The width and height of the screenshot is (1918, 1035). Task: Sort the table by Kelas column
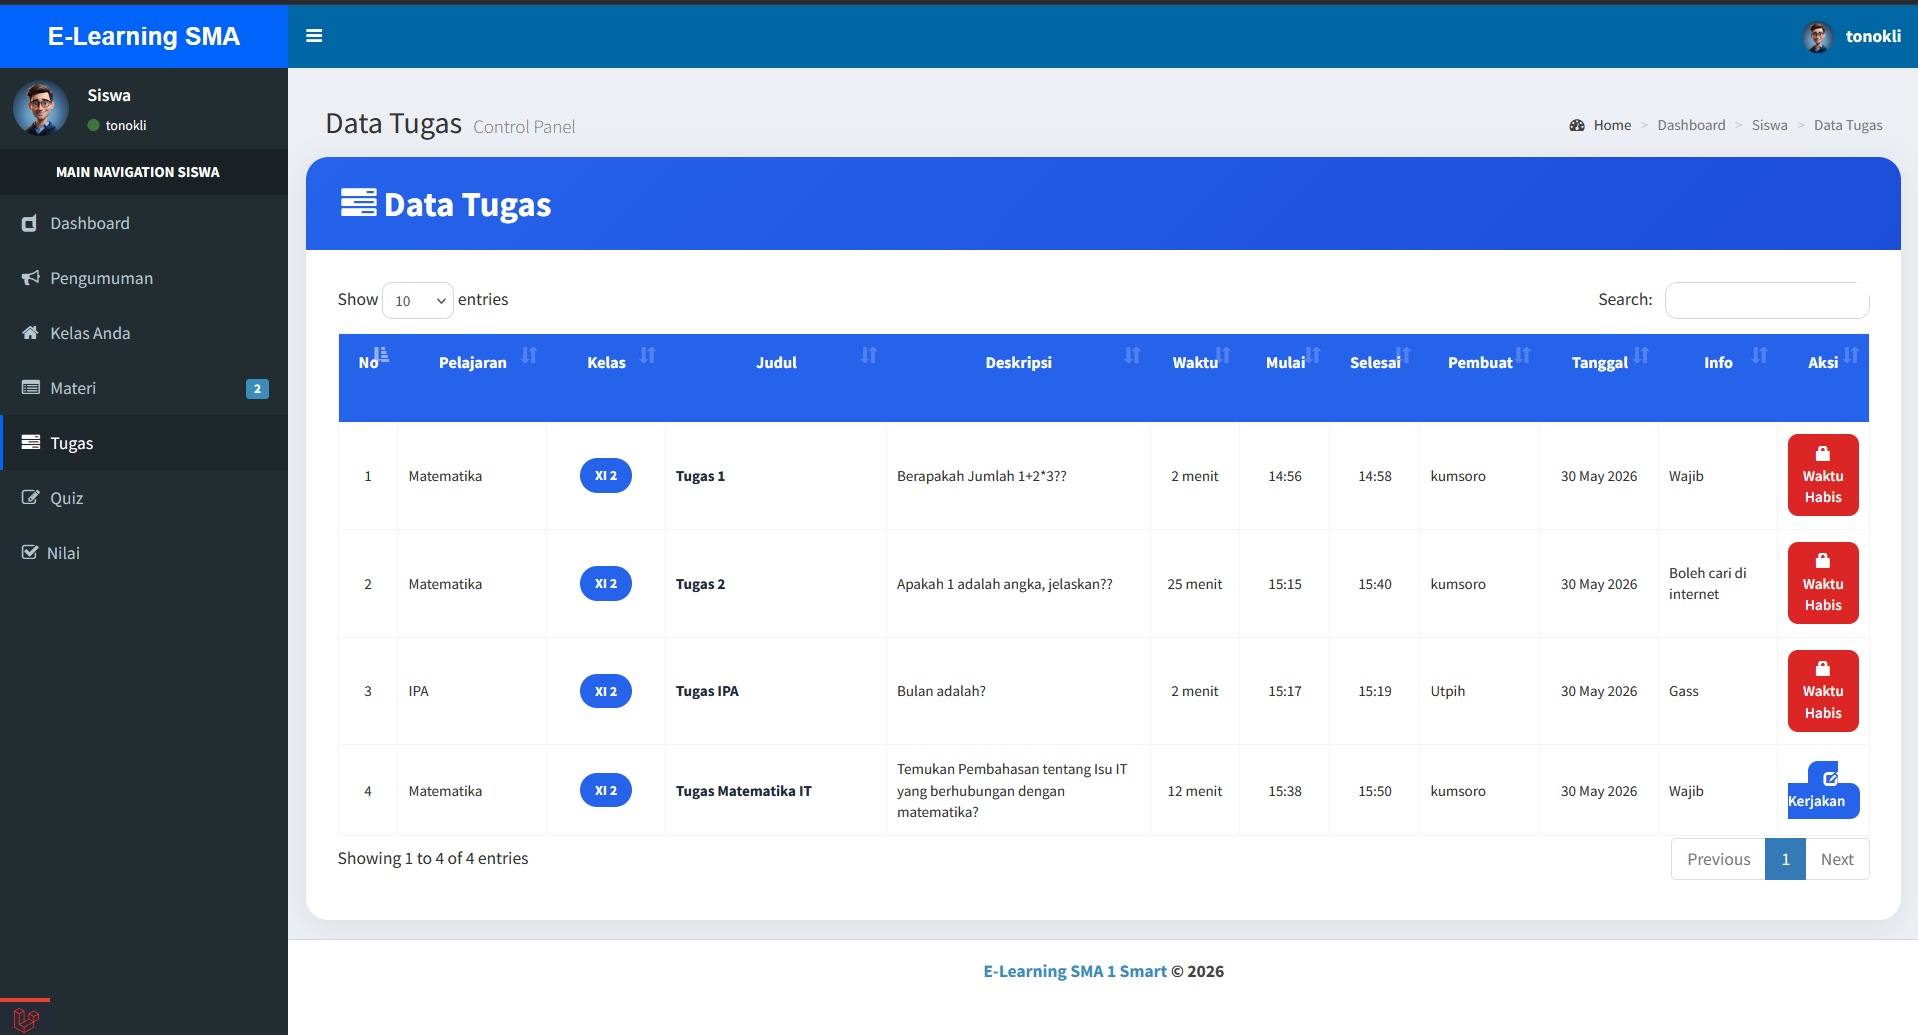click(x=606, y=378)
